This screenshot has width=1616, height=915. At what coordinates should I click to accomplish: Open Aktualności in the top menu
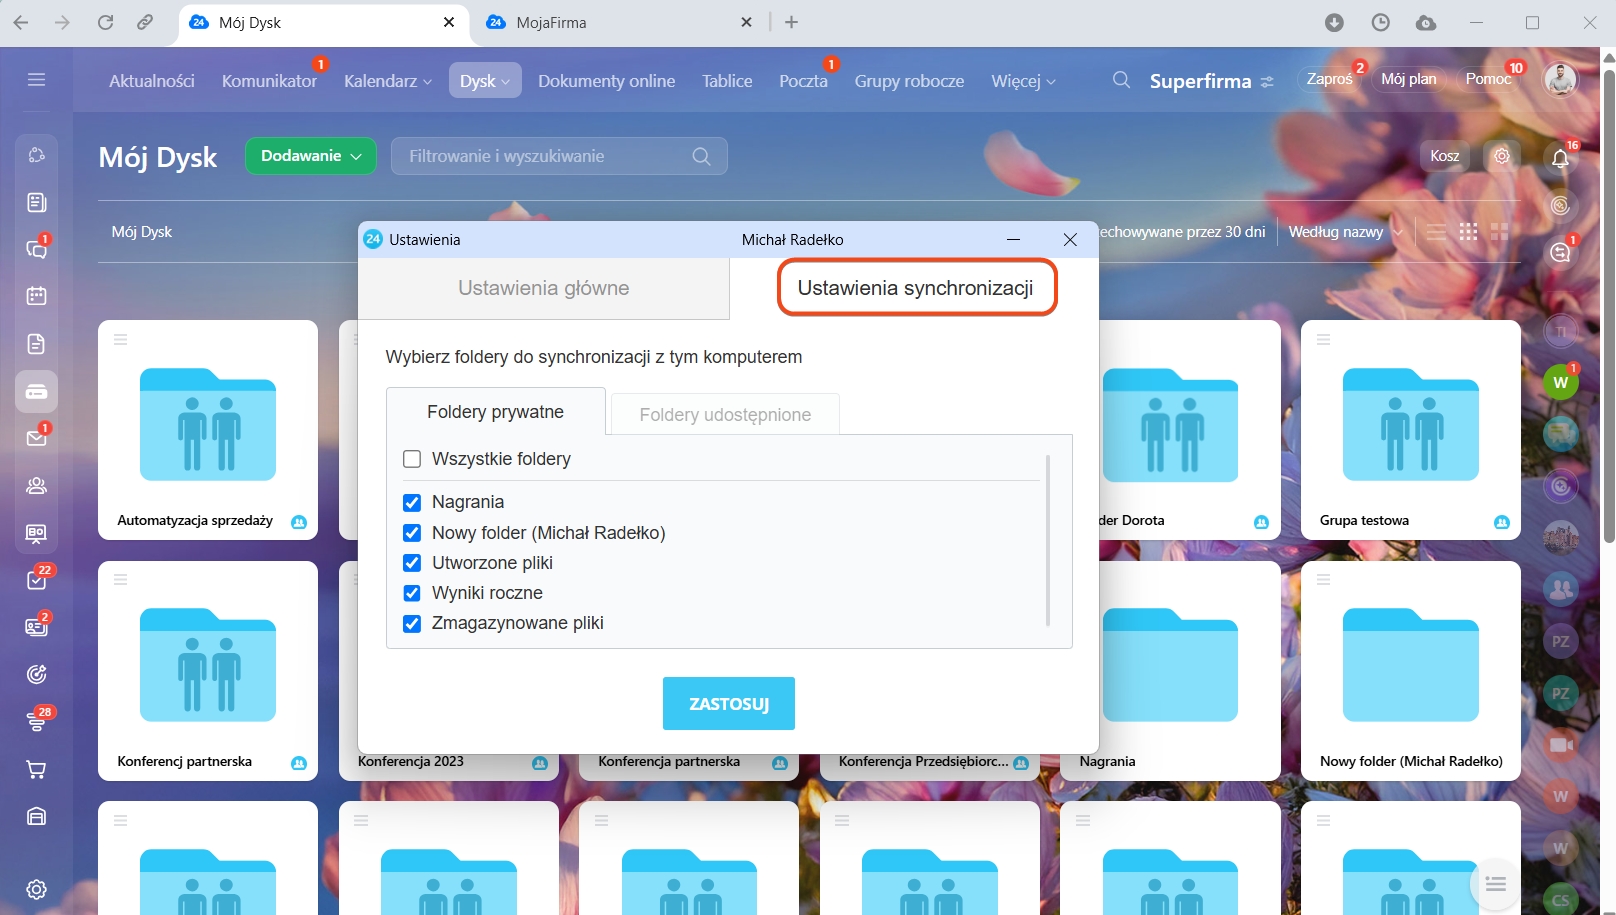click(x=152, y=81)
